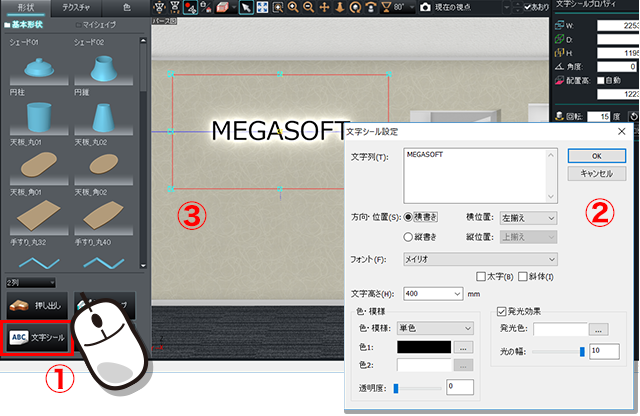Toggle the 発光効果 glow effect checkbox
640x416 pixels.
click(502, 312)
